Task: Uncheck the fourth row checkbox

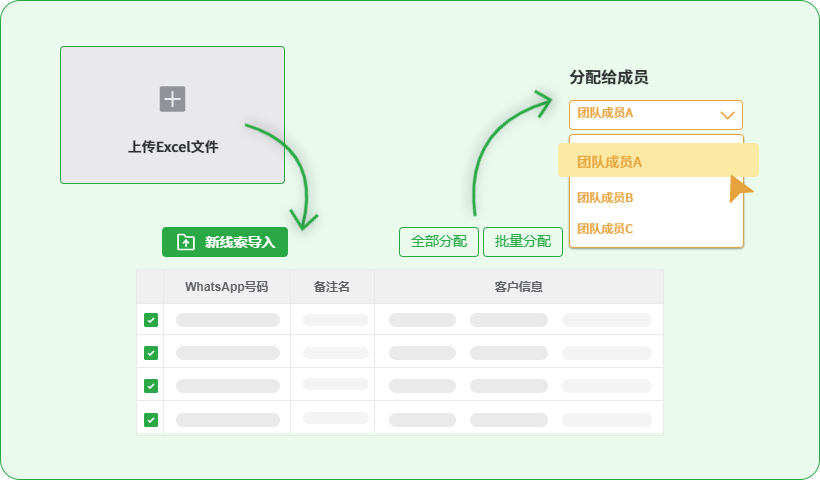Action: tap(151, 419)
